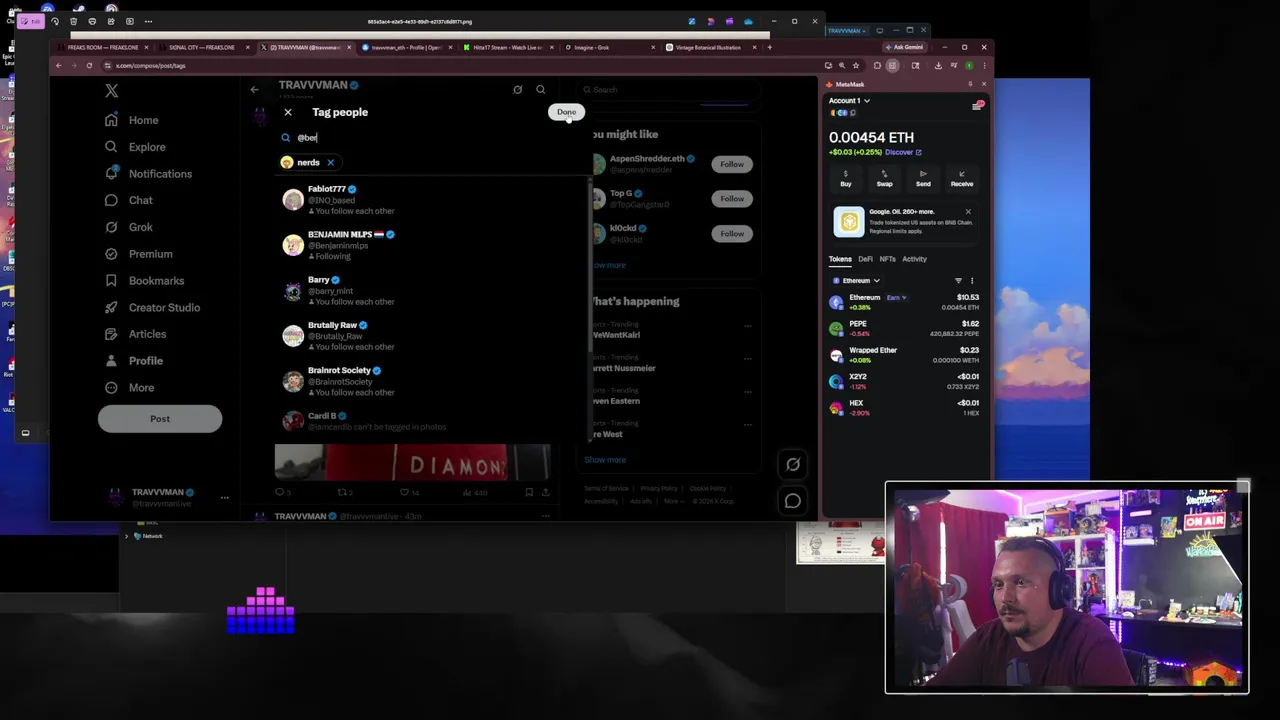Switch to the Imagine - Grok tab
Viewport: 1280px width, 720px height.
(x=608, y=48)
